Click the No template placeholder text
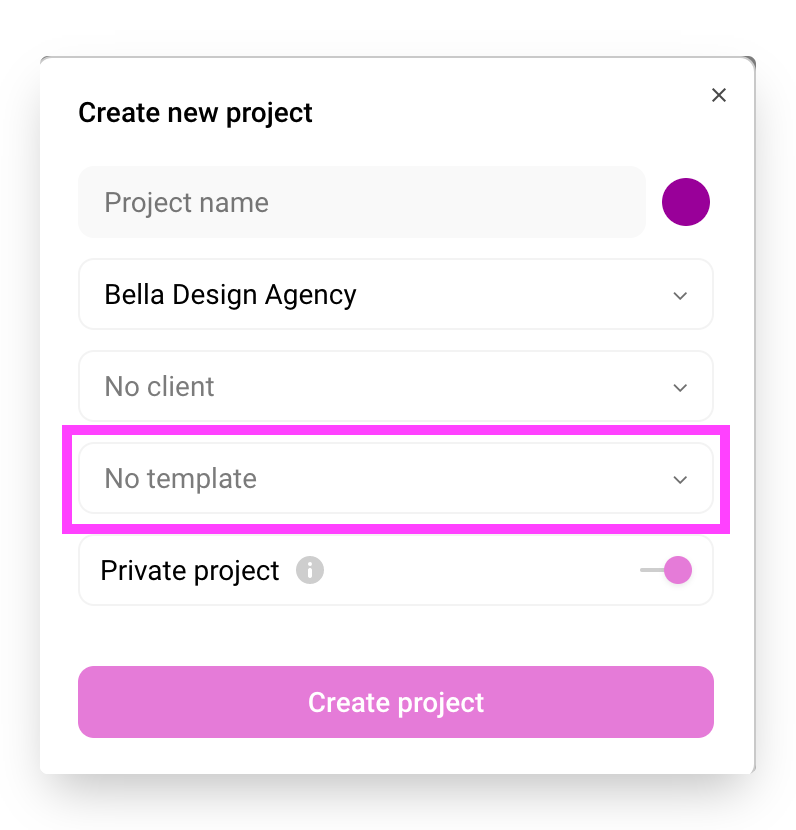Viewport: 796px width, 830px height. (x=181, y=479)
